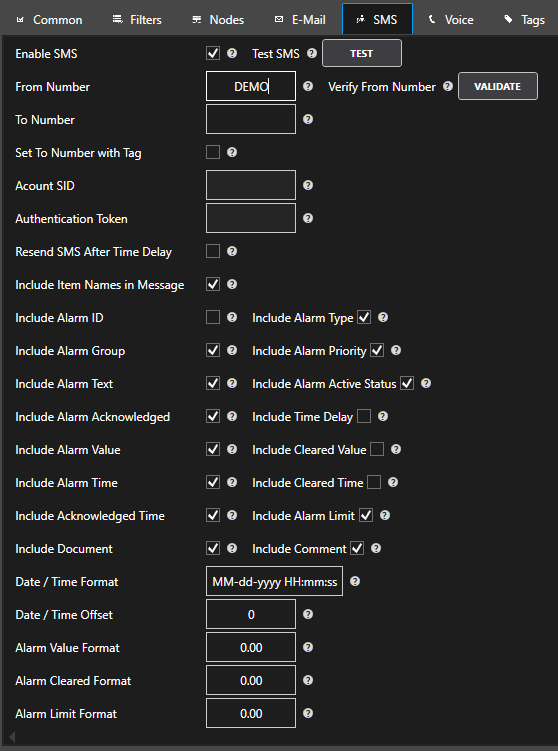The width and height of the screenshot is (558, 751).
Task: Click help icon next to Authentication Token
Action: coord(308,218)
